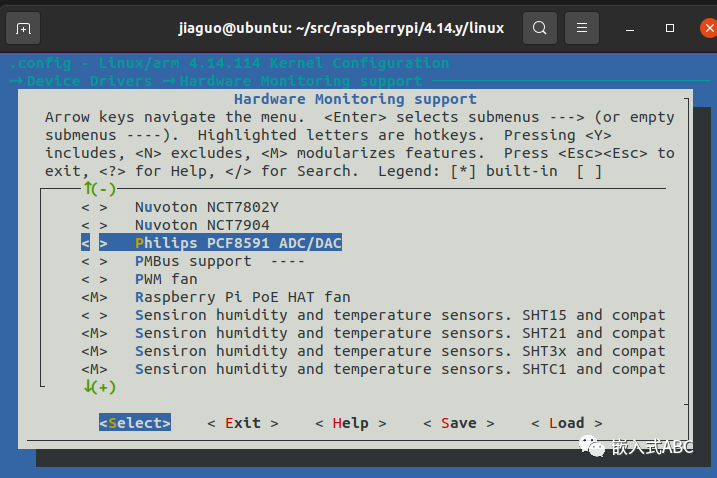The image size is (717, 478).
Task: Select the Raspberry Pi PoE HAT fan entry
Action: 243,297
